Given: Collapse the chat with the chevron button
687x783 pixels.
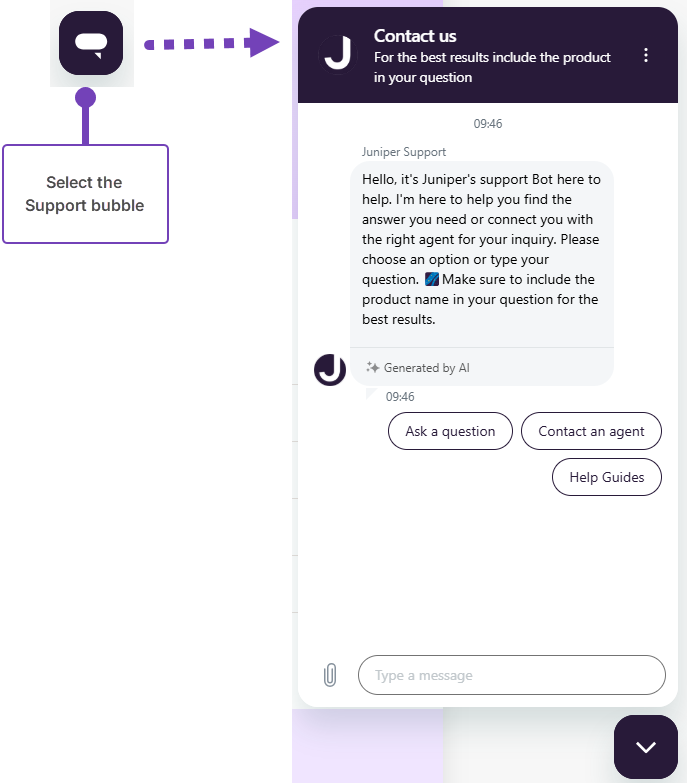Looking at the screenshot, I should pyautogui.click(x=645, y=746).
